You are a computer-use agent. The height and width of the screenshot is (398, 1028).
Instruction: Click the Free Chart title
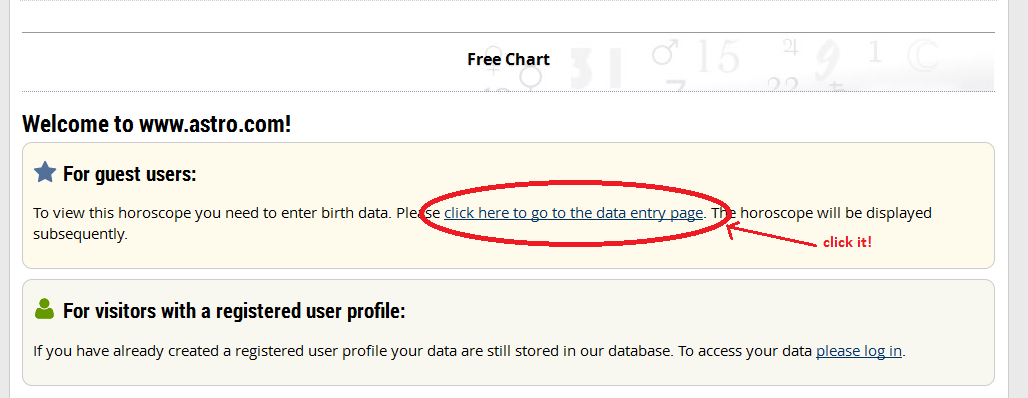[508, 60]
